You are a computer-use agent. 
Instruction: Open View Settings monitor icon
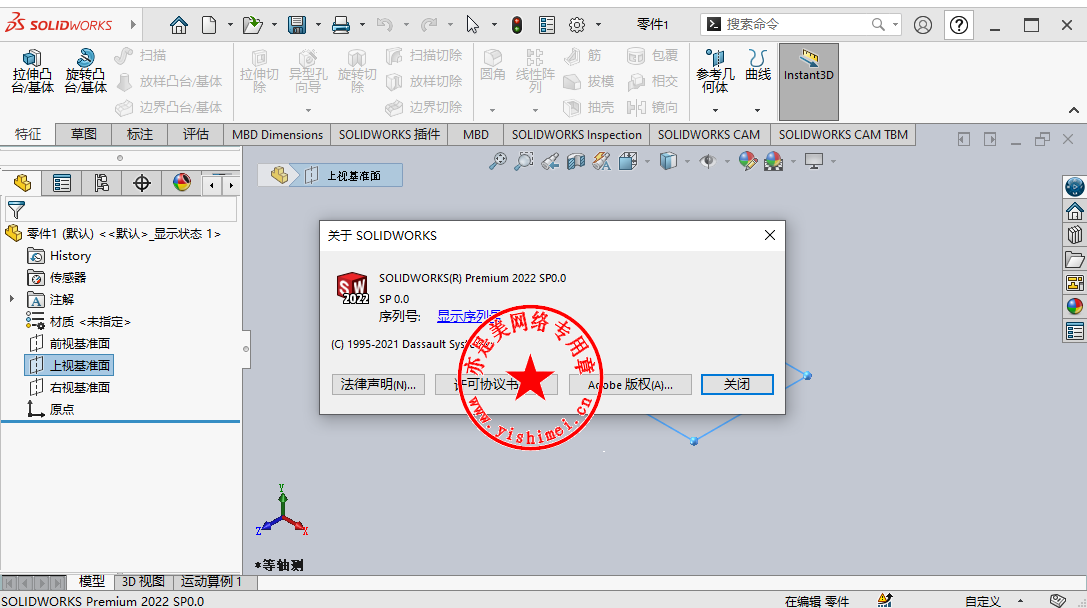tap(814, 162)
